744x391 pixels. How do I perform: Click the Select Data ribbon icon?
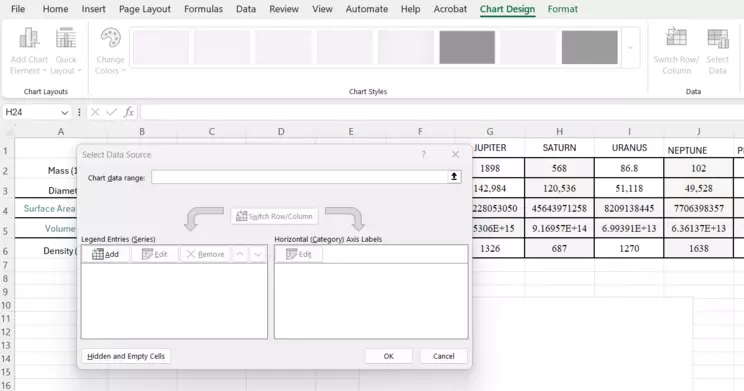(x=717, y=51)
